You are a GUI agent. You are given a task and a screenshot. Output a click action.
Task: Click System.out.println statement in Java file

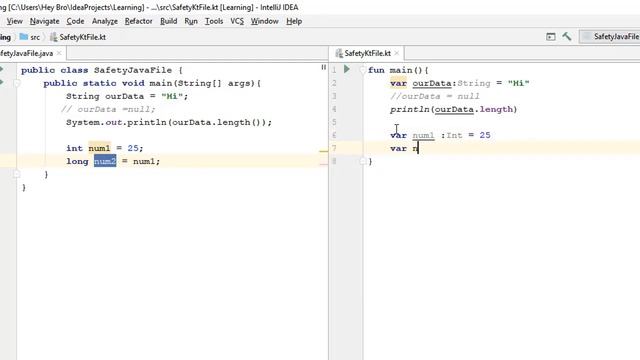[x=169, y=122]
